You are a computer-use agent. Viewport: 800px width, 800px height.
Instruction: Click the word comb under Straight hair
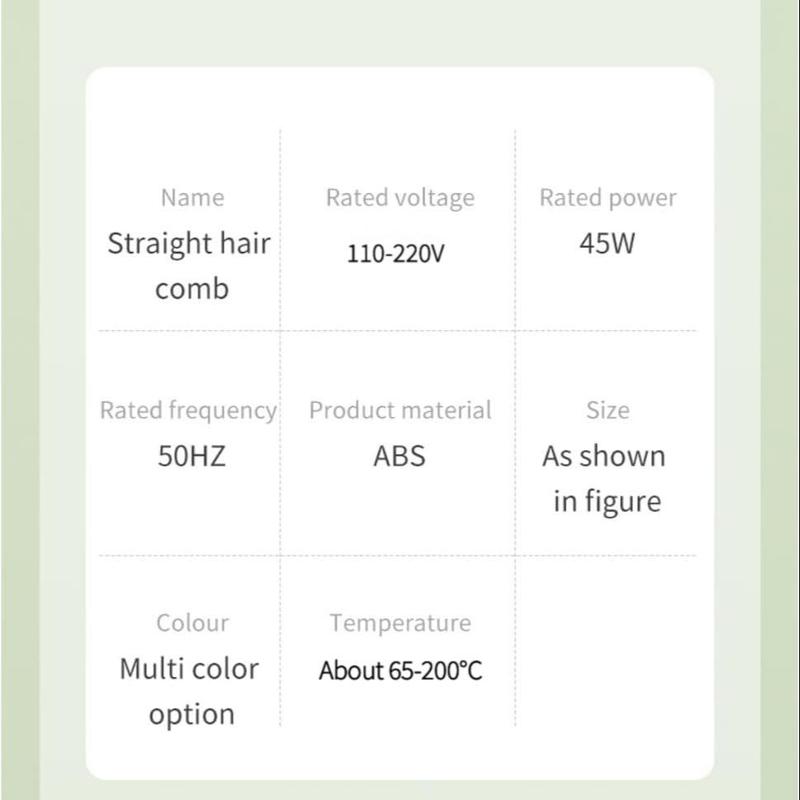coord(192,289)
